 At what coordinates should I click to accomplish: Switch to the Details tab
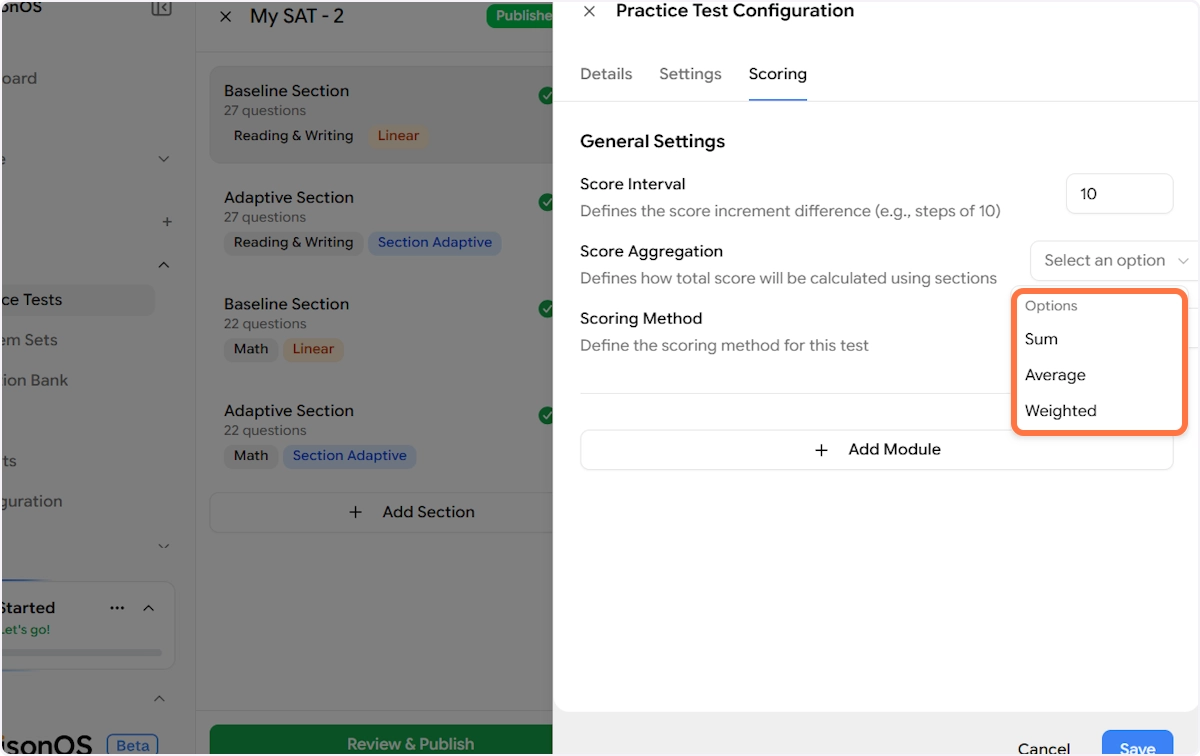click(x=606, y=74)
